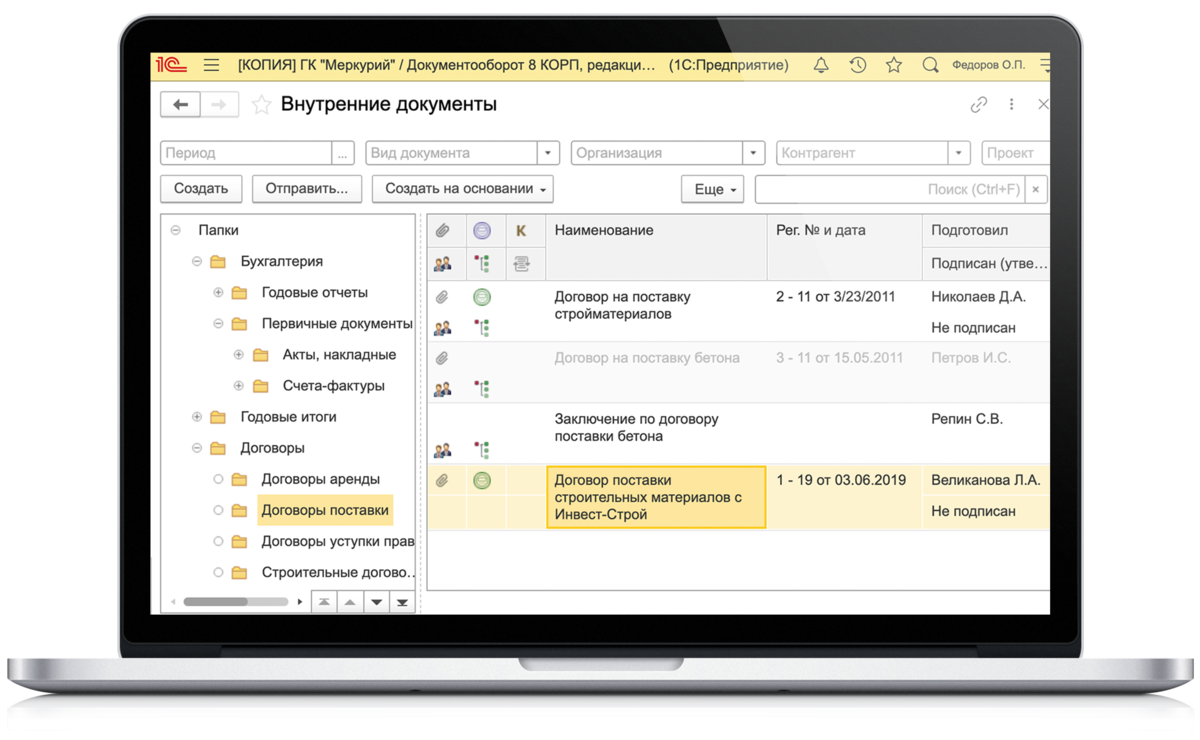Open the Вид документа dropdown
1200x740 pixels.
tap(548, 153)
